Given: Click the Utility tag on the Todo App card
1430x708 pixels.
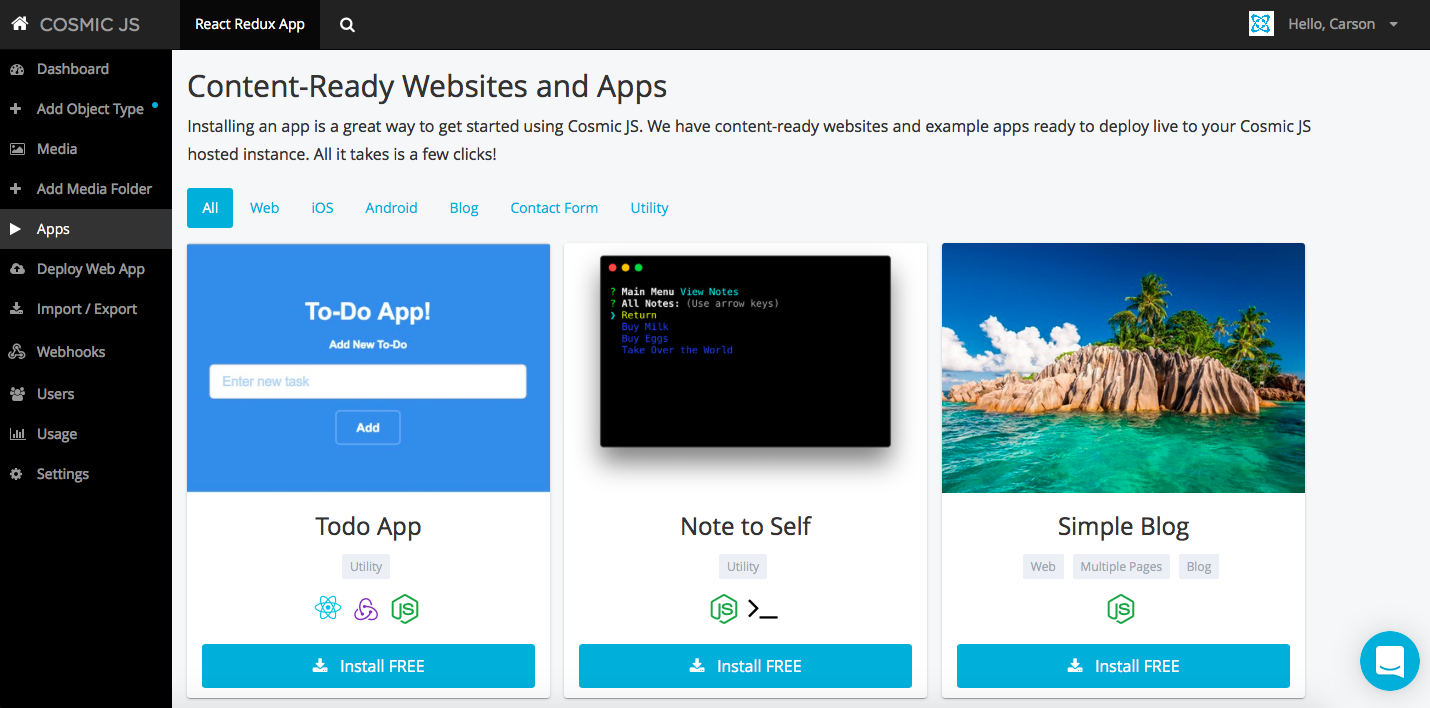Looking at the screenshot, I should (366, 566).
